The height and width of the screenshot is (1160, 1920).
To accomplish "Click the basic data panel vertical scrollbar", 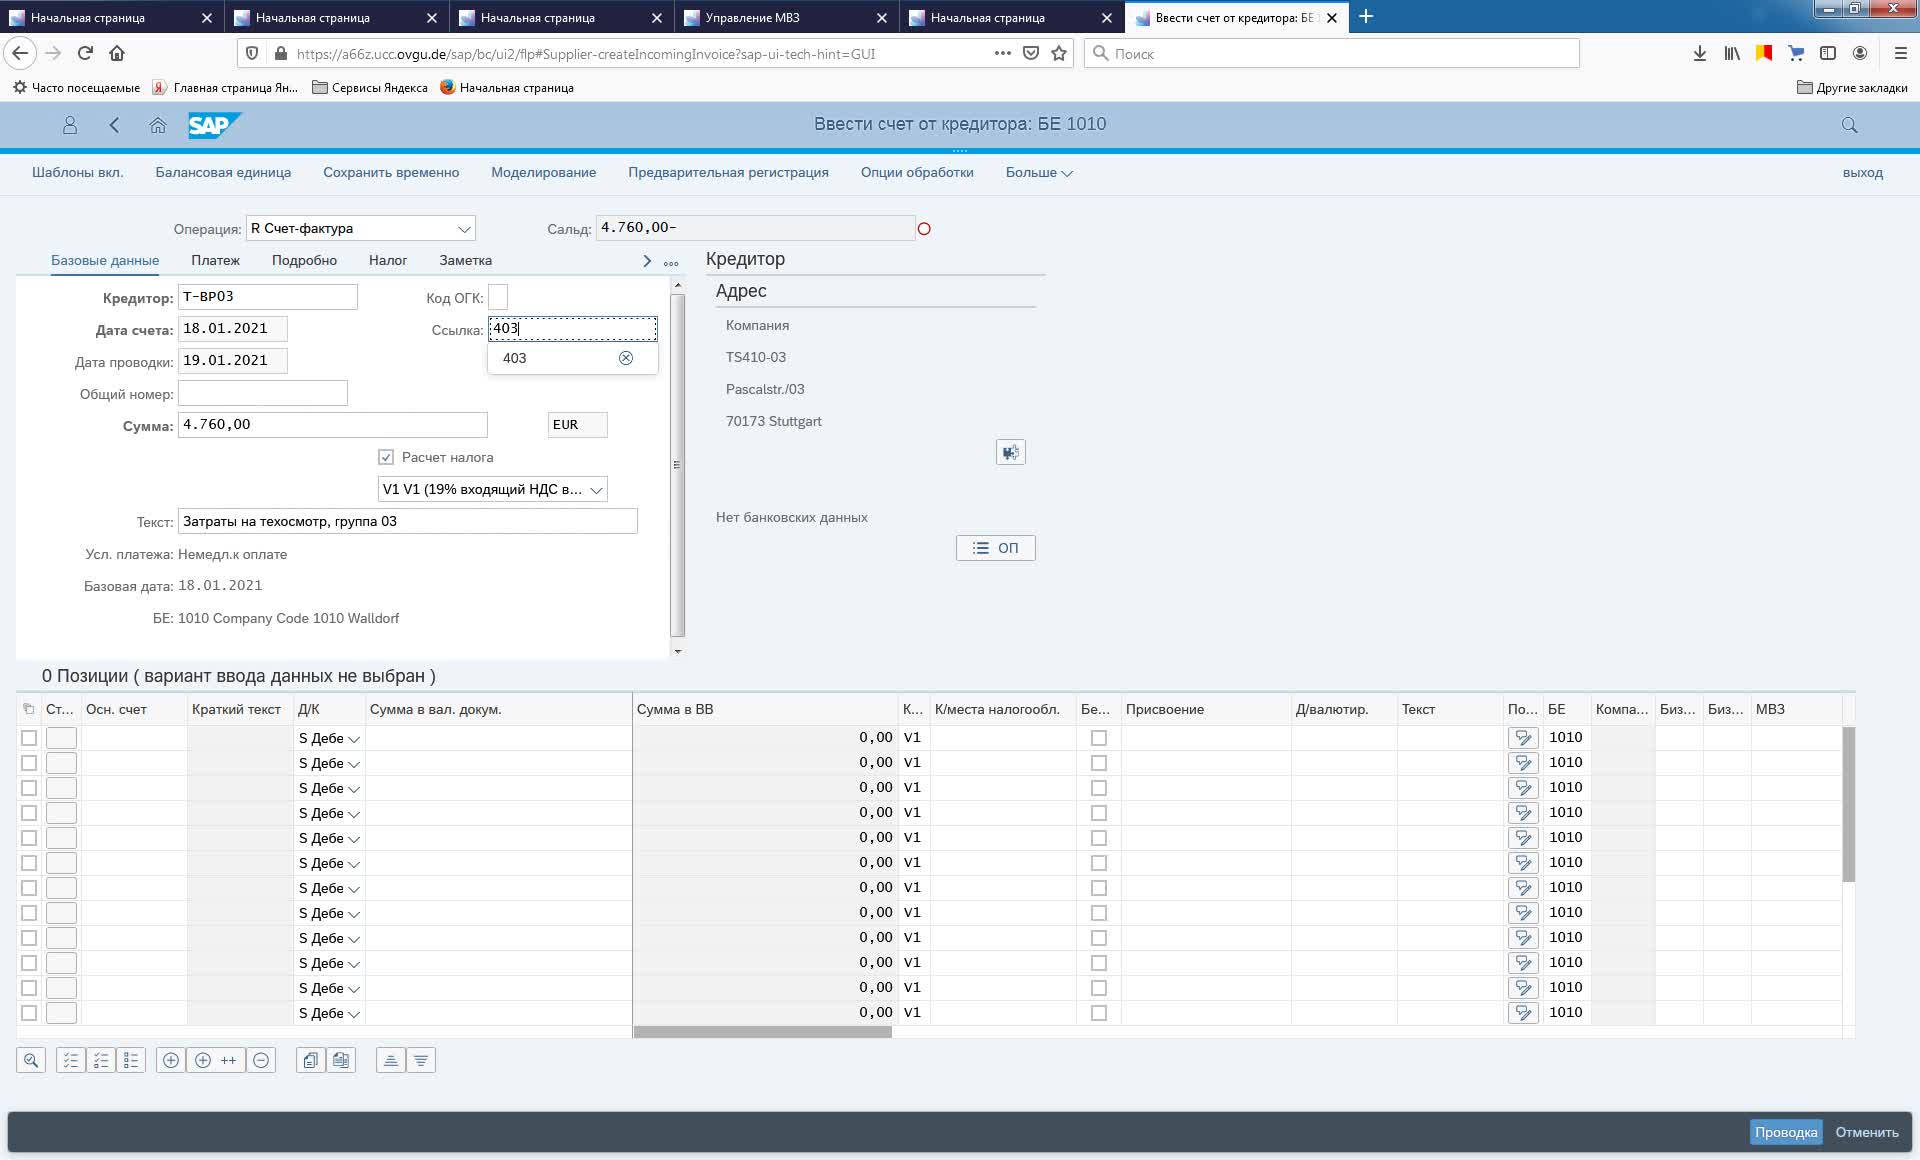I will point(678,465).
